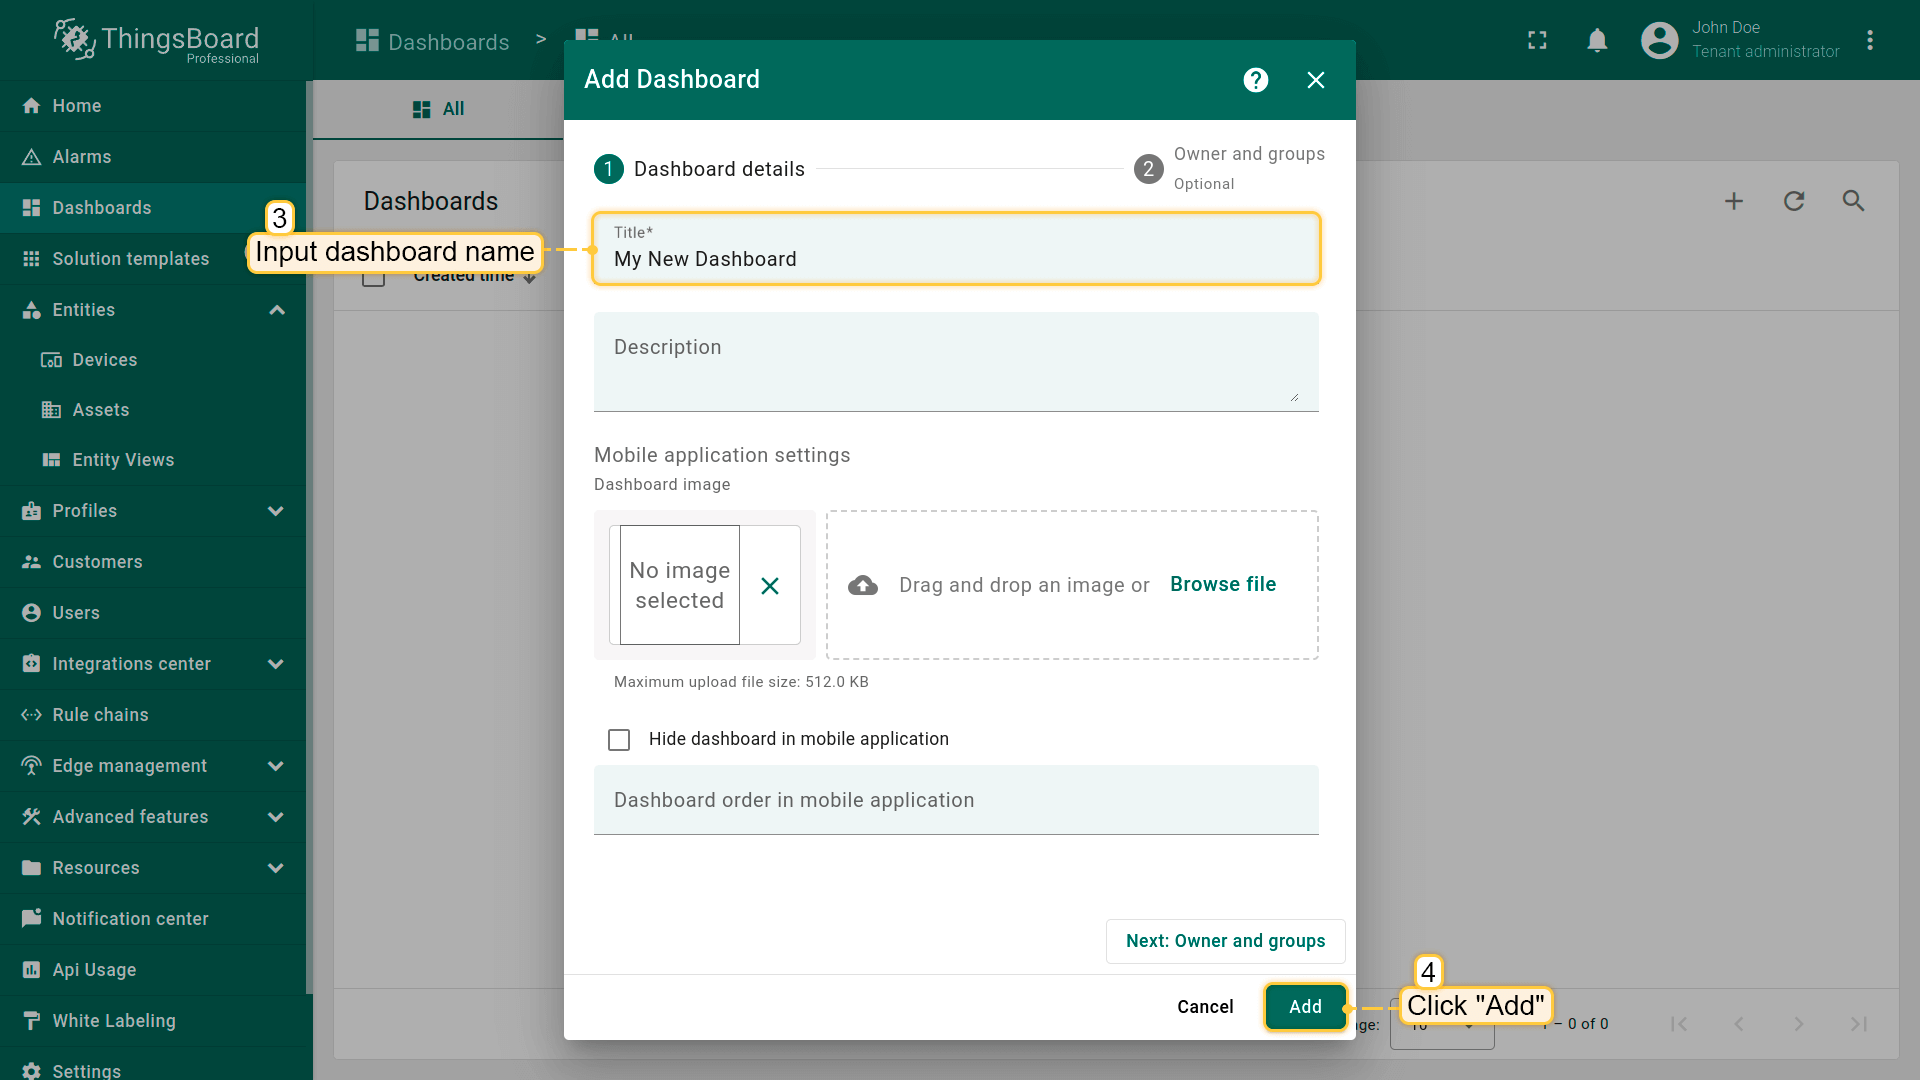
Task: Click the help question mark icon
Action: pyautogui.click(x=1256, y=80)
